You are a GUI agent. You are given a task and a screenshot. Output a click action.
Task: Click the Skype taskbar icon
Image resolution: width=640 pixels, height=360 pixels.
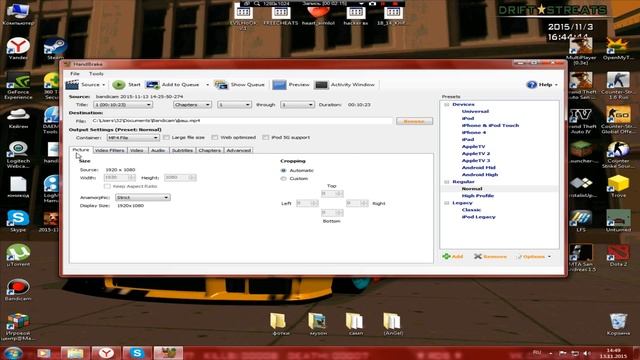(137, 353)
